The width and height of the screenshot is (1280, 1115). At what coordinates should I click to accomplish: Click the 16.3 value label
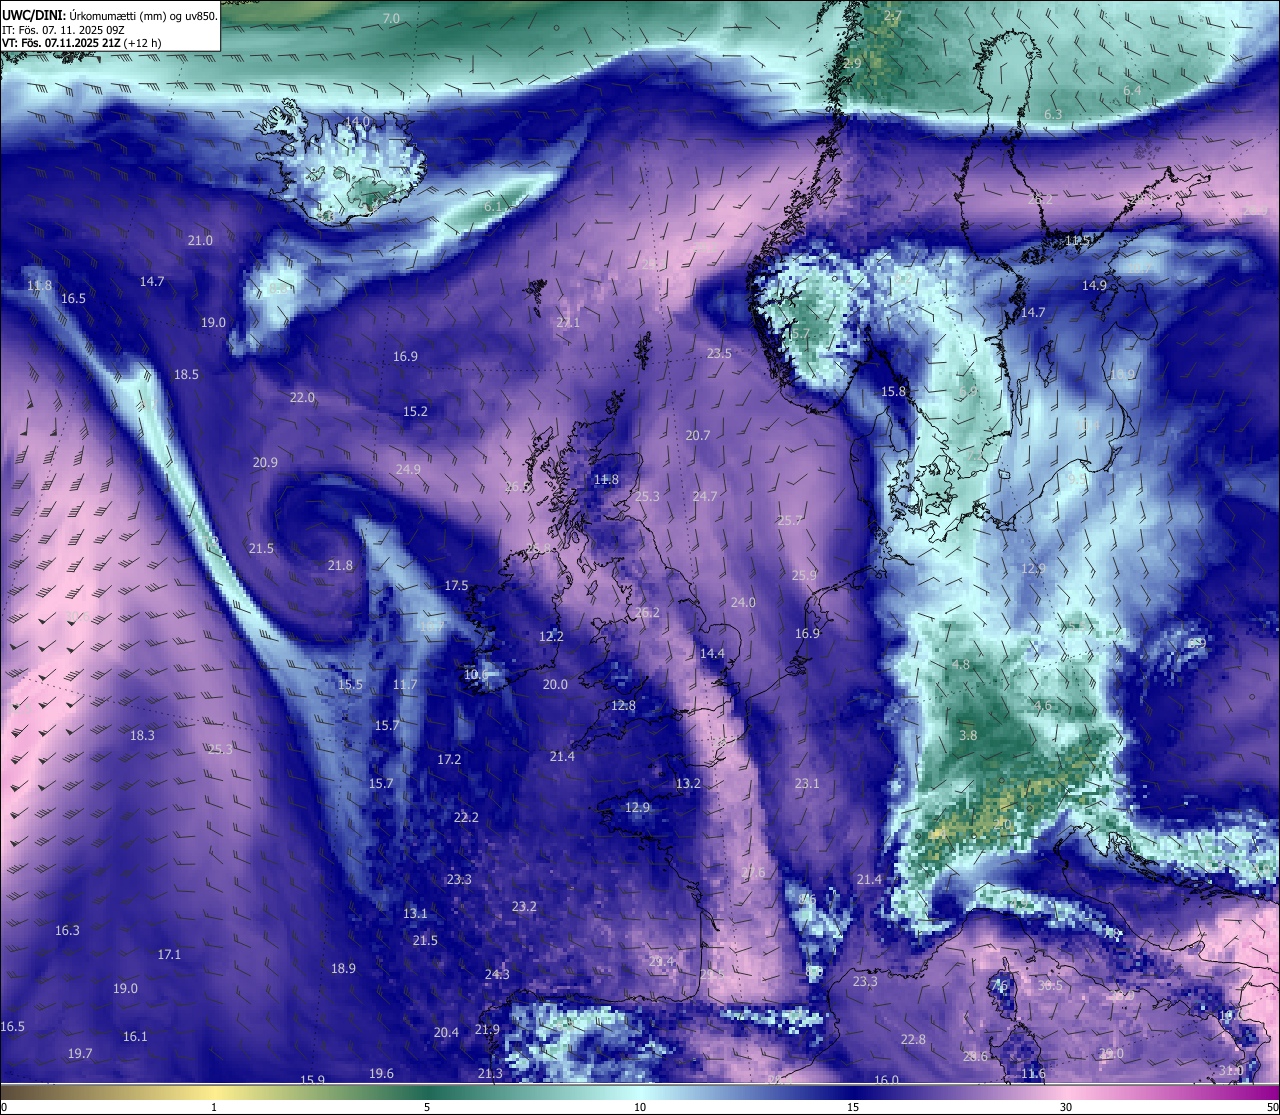coord(67,931)
